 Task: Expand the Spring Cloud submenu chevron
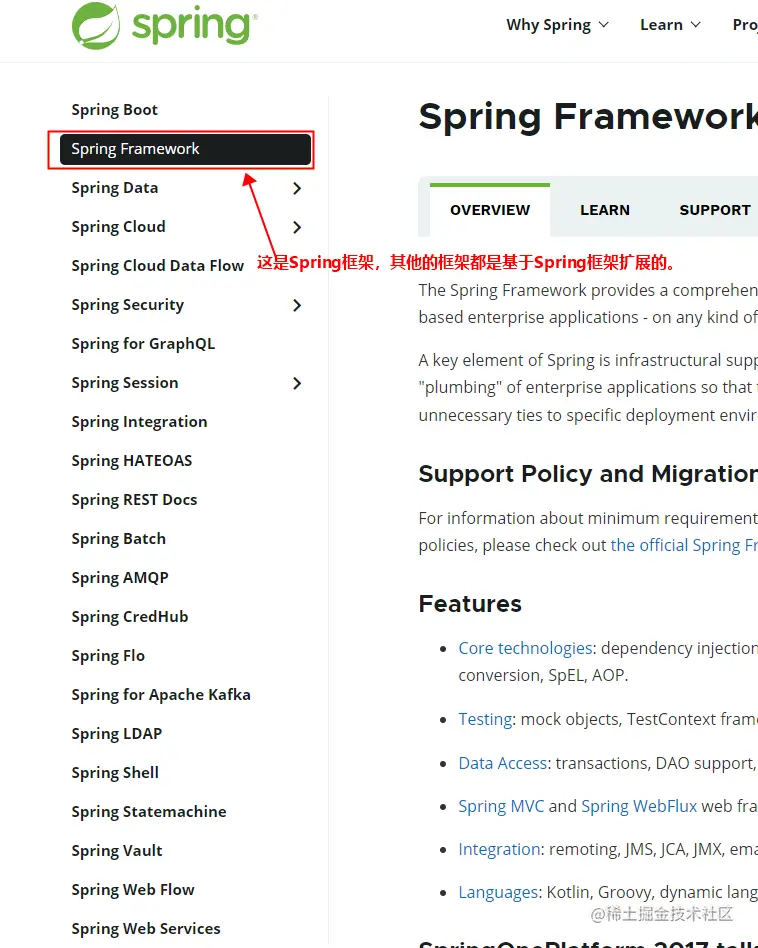297,227
